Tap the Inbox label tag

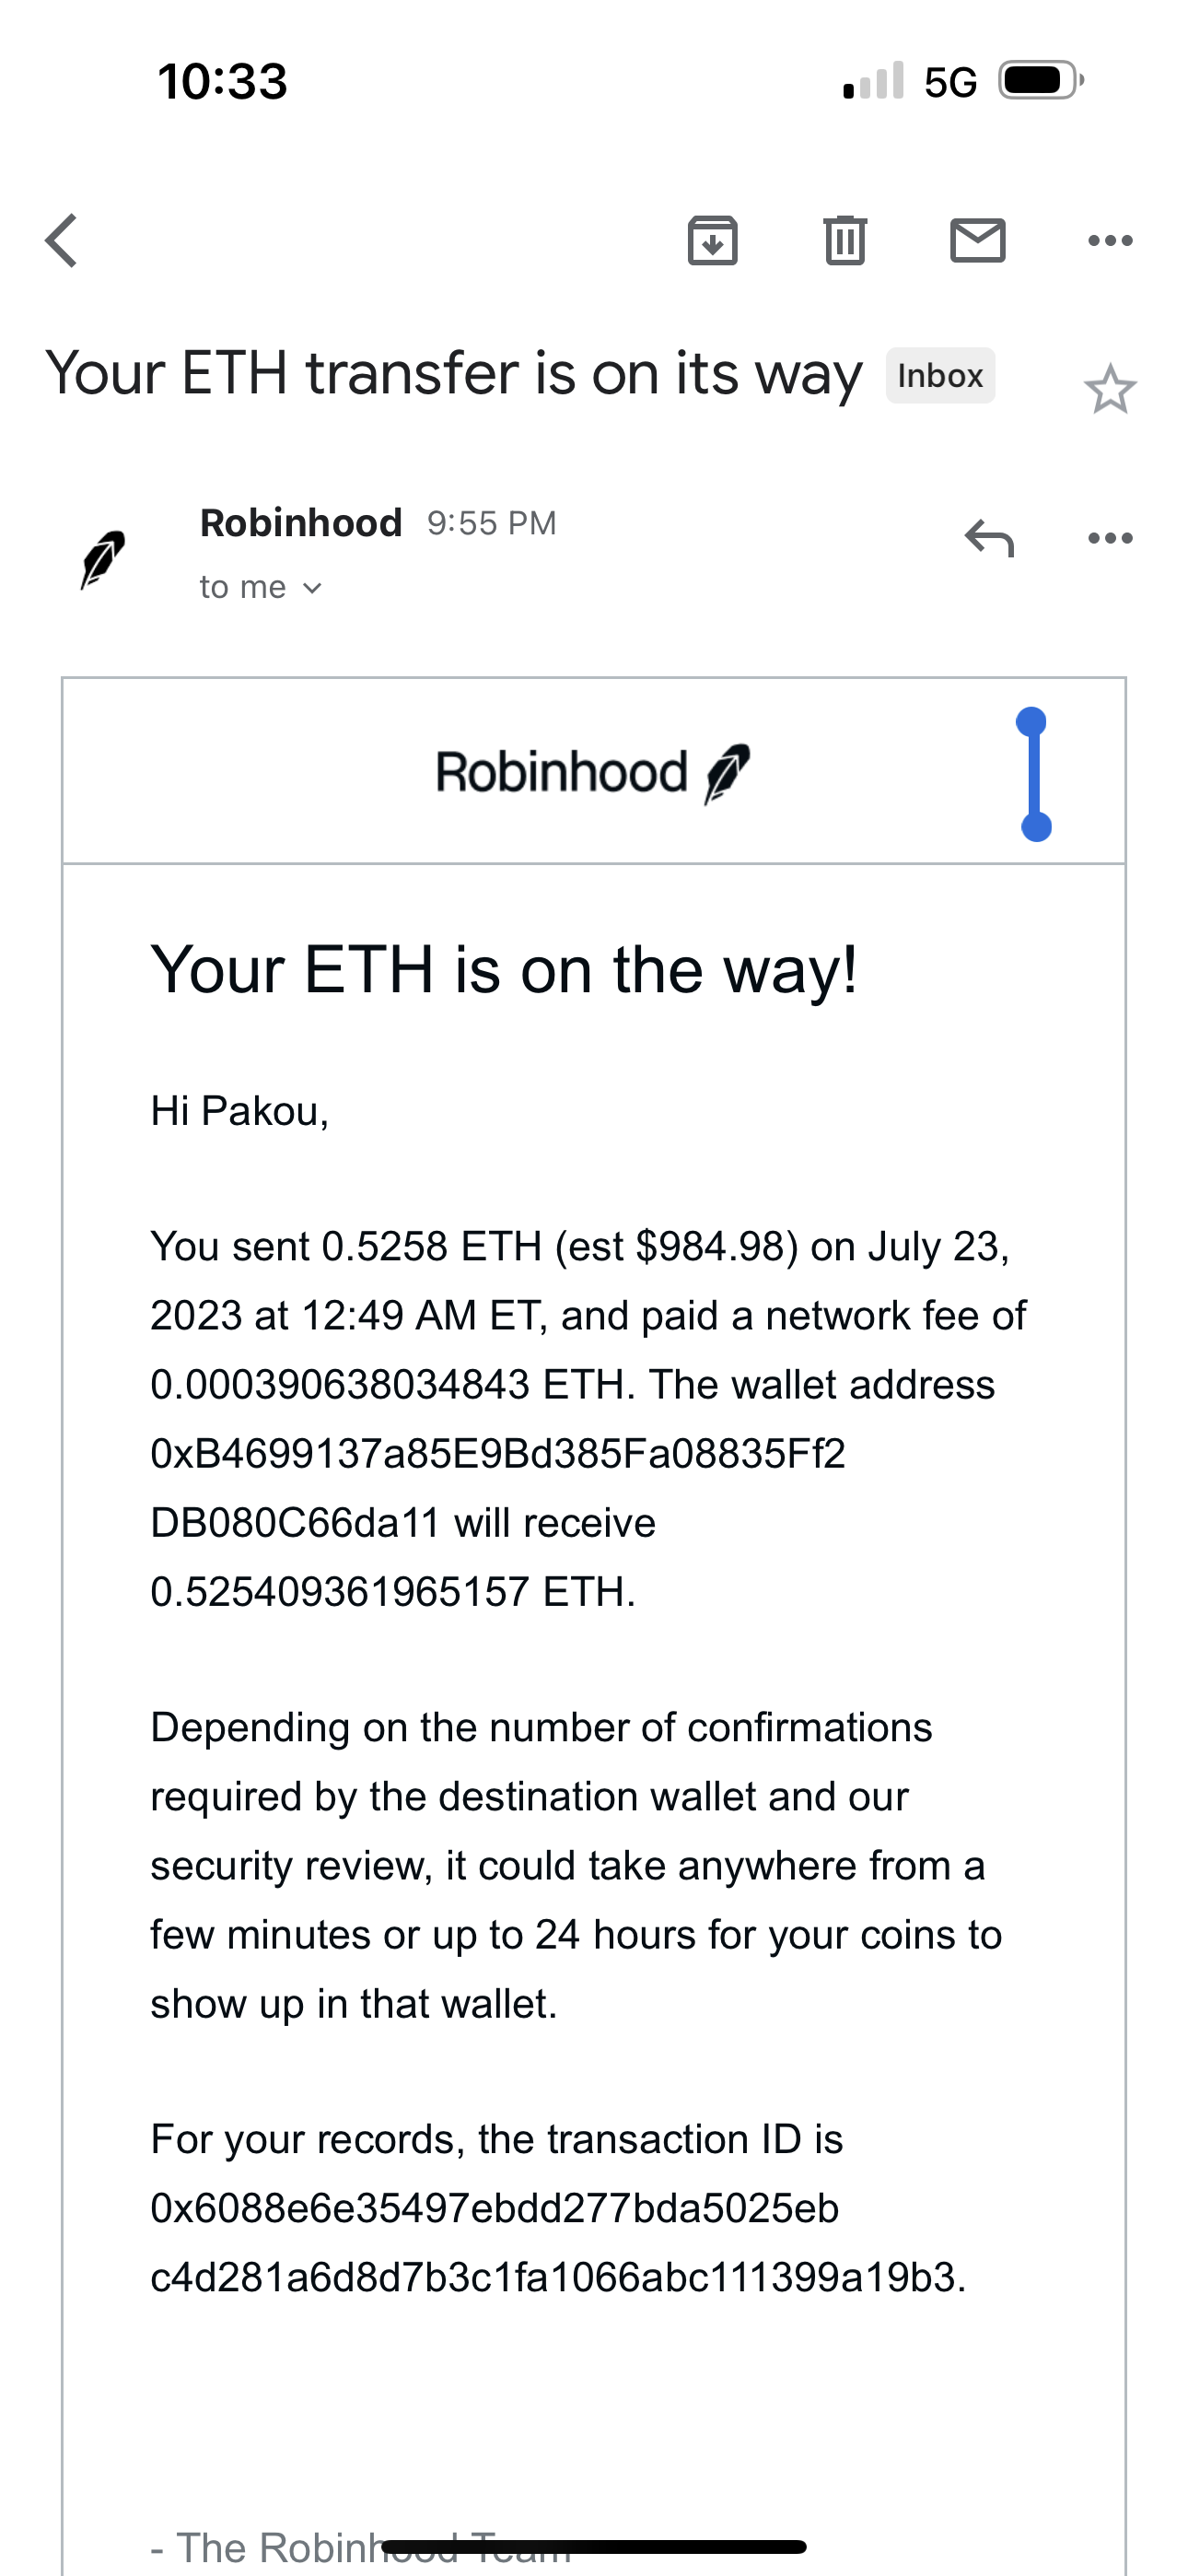[940, 376]
